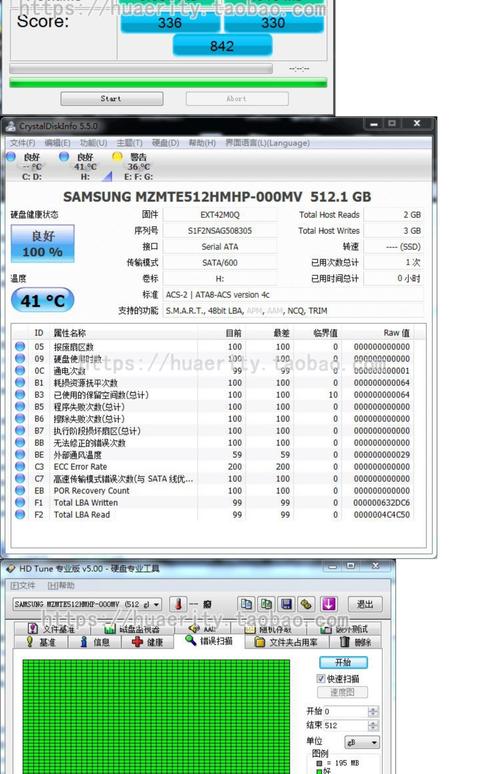Switch to the 文件夹占用率 folder usage tab
Viewport: 500px width, 774px height.
point(286,642)
